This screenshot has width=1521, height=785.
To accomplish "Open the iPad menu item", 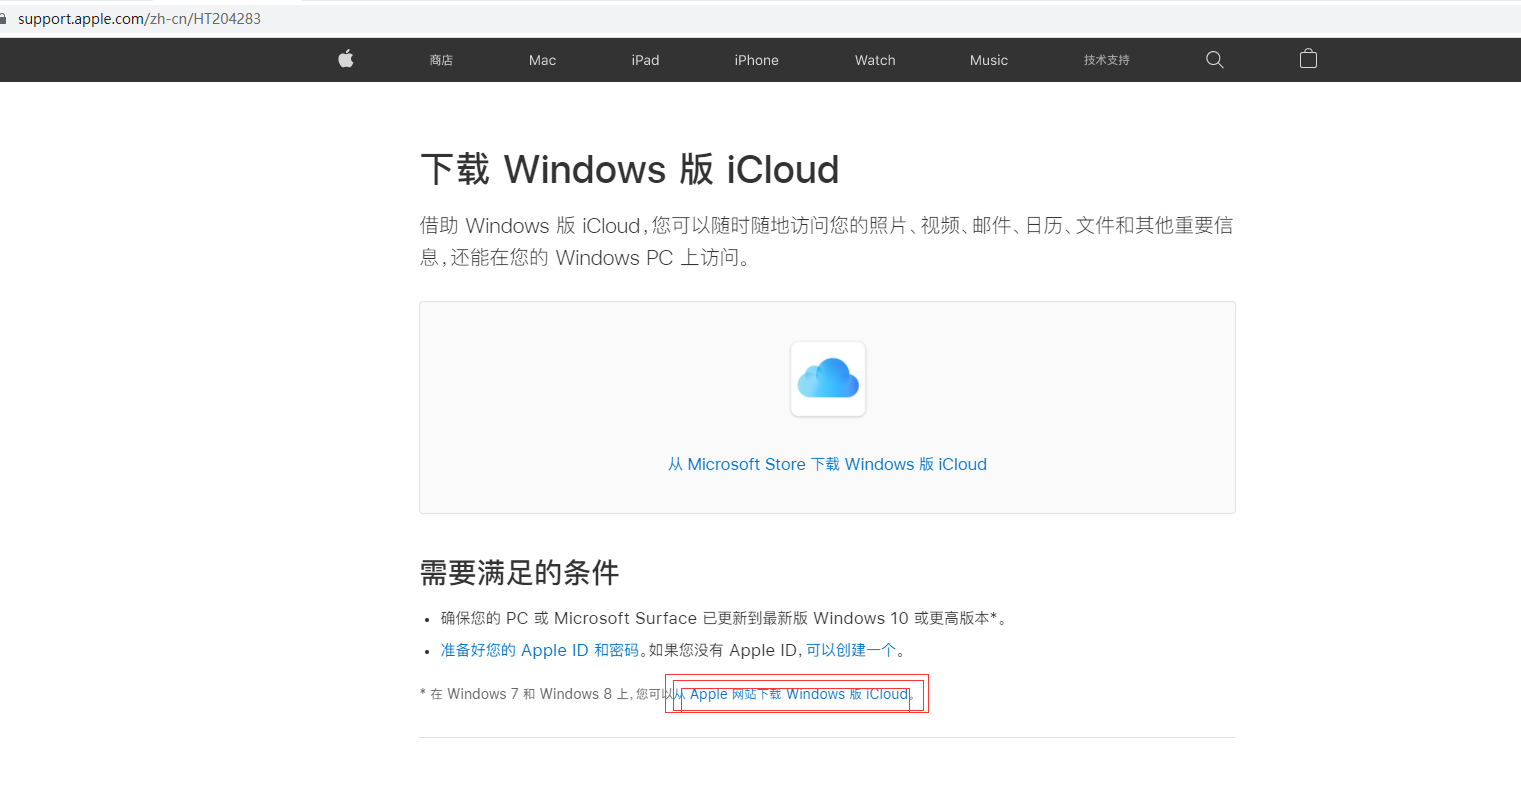I will (645, 60).
